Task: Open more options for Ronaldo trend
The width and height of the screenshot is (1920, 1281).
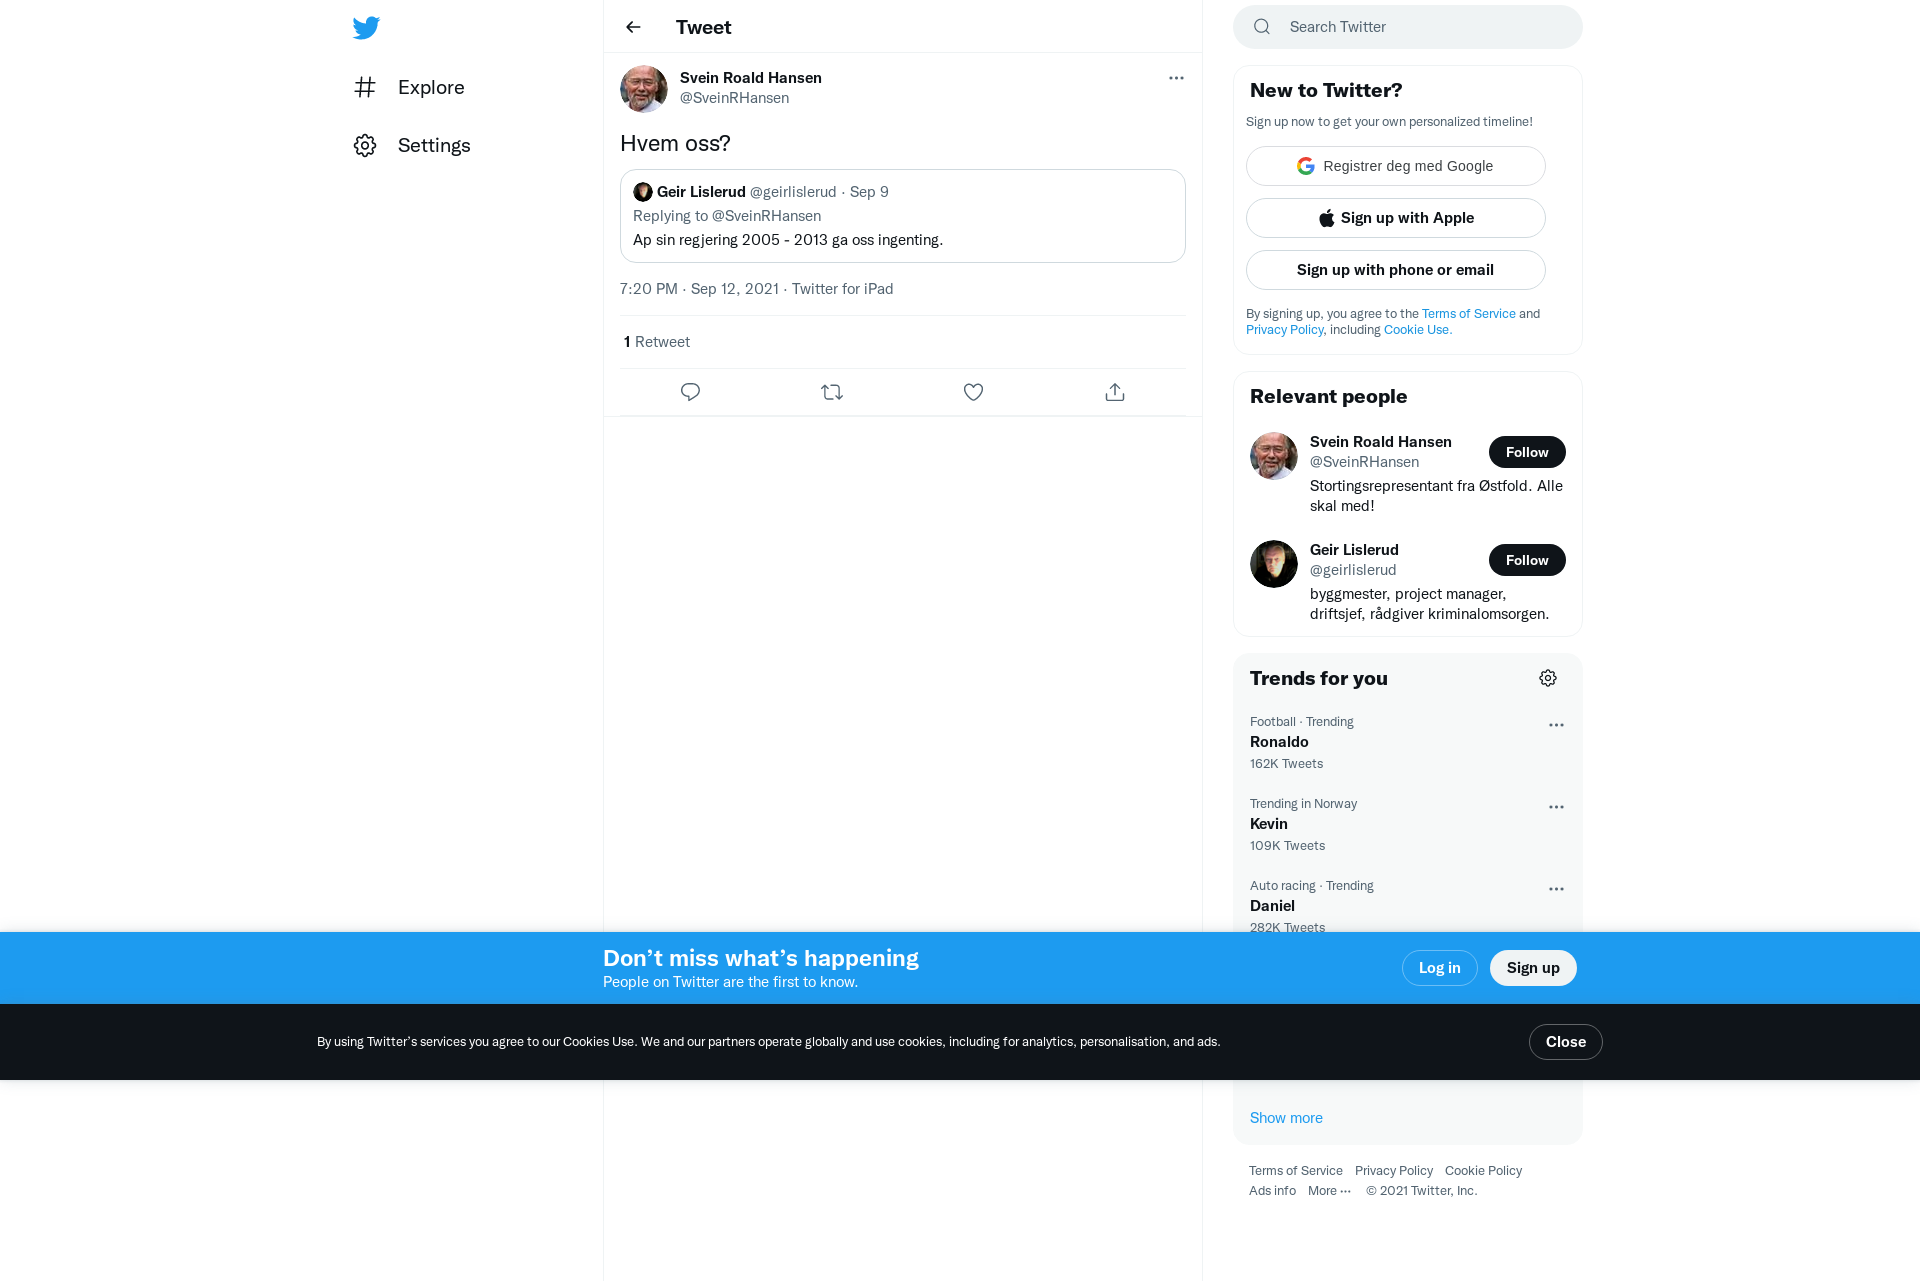Action: (x=1556, y=725)
